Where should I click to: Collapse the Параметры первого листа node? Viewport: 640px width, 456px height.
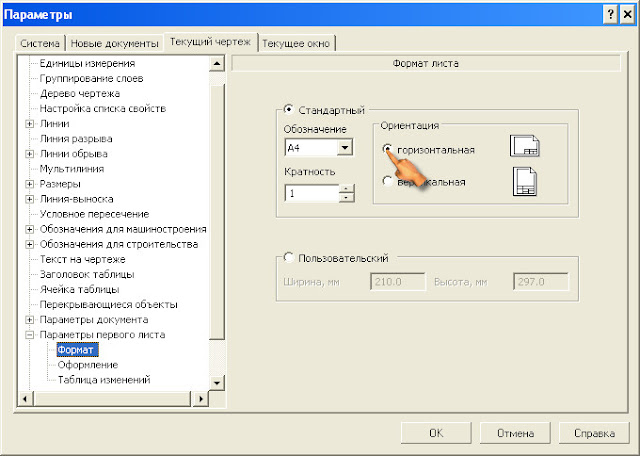(x=29, y=335)
